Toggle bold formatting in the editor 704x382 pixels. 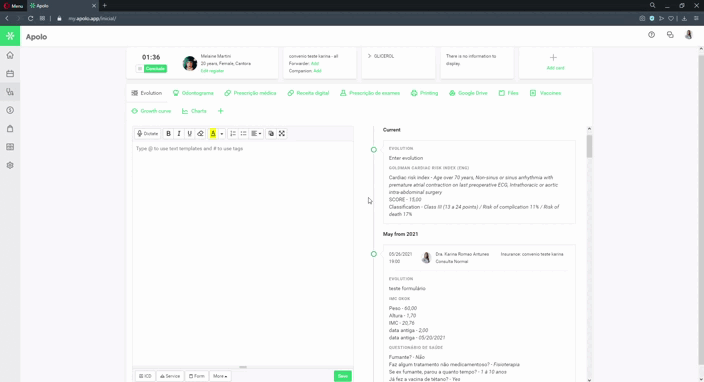point(168,133)
